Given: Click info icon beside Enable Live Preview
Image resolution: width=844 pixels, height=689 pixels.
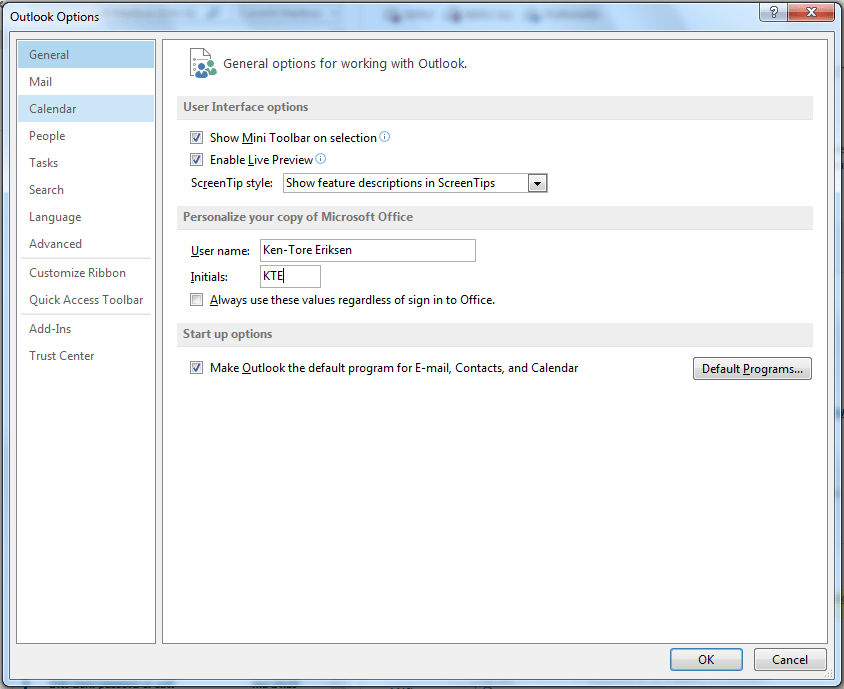Looking at the screenshot, I should (320, 159).
